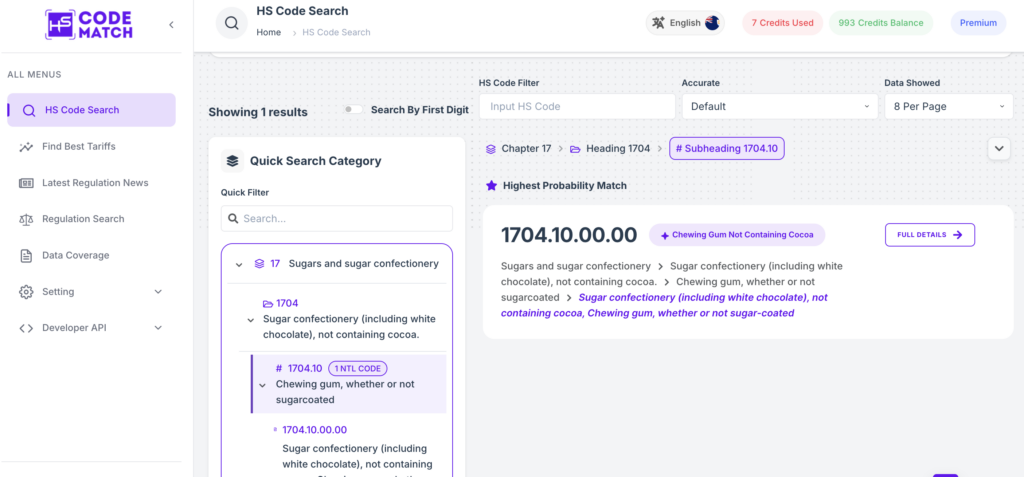Click the magnifier search icon in header
The image size is (1024, 477).
232,23
